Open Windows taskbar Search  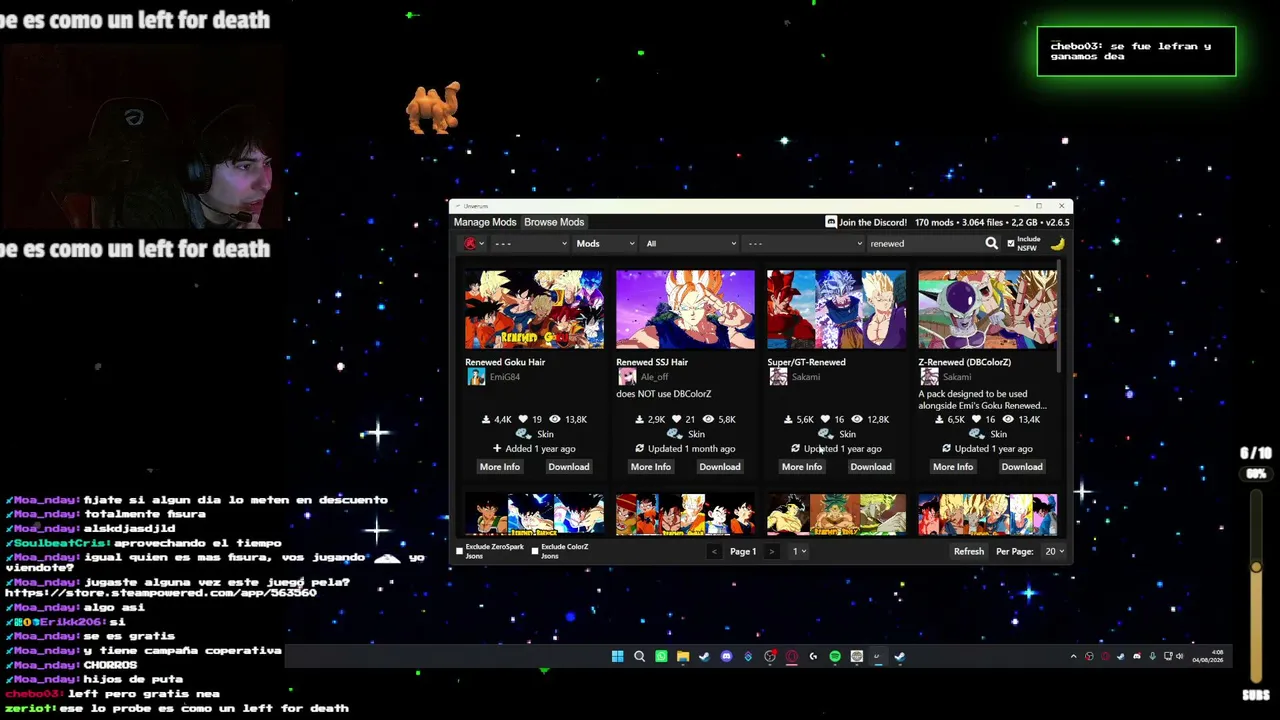[x=639, y=657]
